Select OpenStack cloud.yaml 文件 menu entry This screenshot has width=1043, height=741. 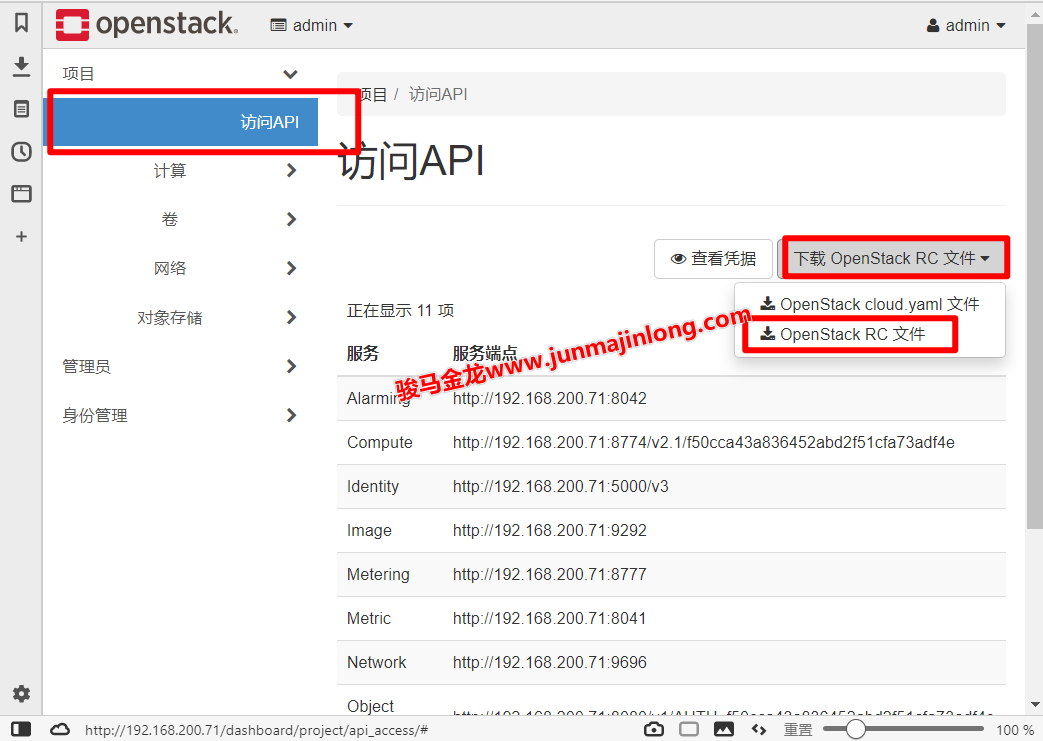pos(869,304)
